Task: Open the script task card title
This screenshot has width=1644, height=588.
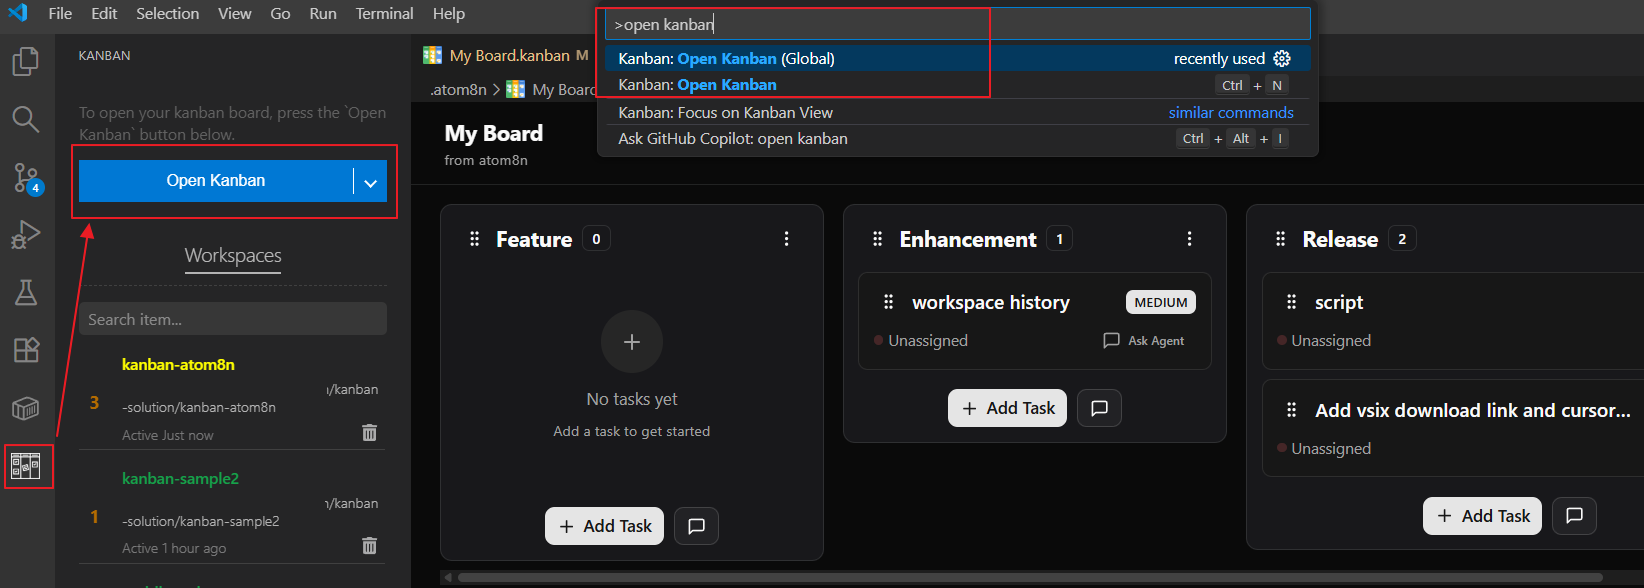Action: [x=1339, y=302]
